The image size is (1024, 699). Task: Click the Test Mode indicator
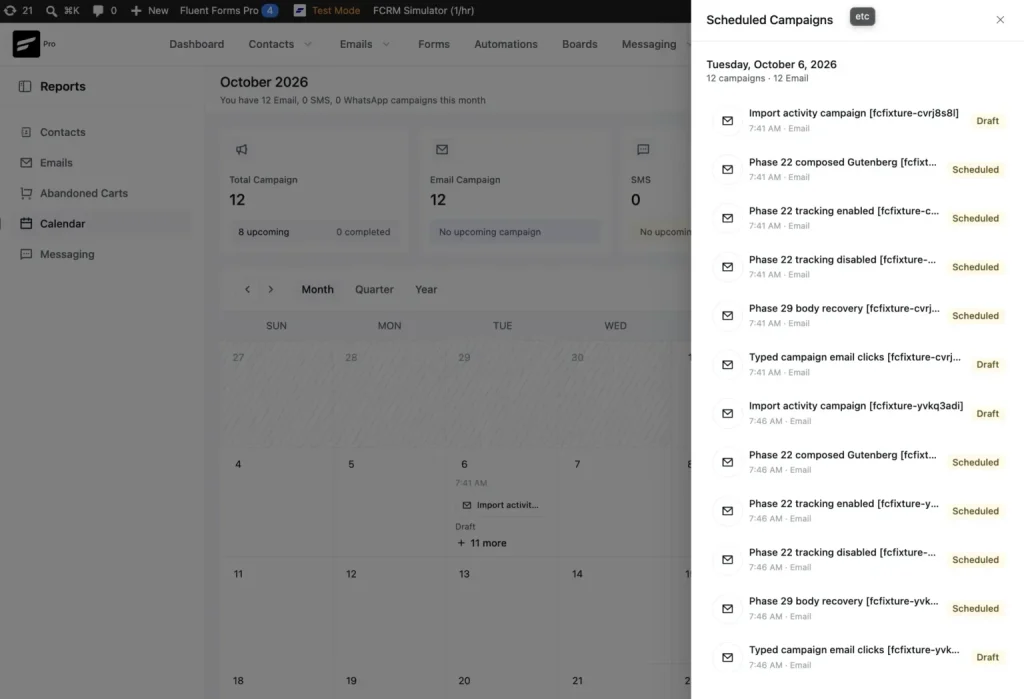[x=327, y=10]
